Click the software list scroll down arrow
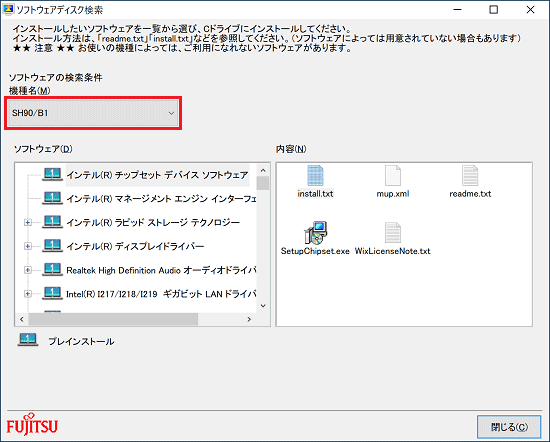This screenshot has height=442, width=550. (263, 306)
